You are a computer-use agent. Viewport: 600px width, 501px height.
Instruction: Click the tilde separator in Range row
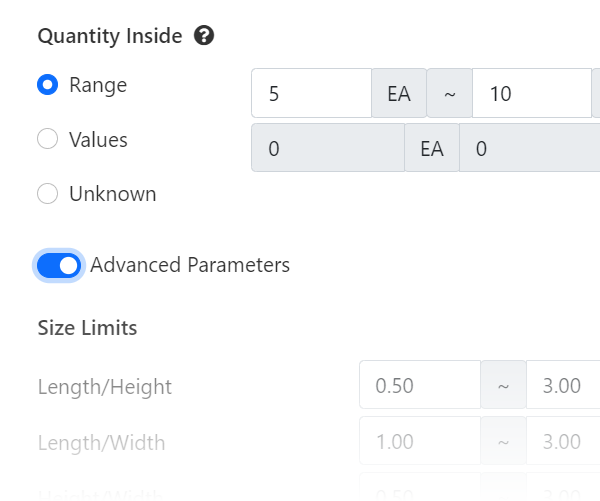[449, 94]
